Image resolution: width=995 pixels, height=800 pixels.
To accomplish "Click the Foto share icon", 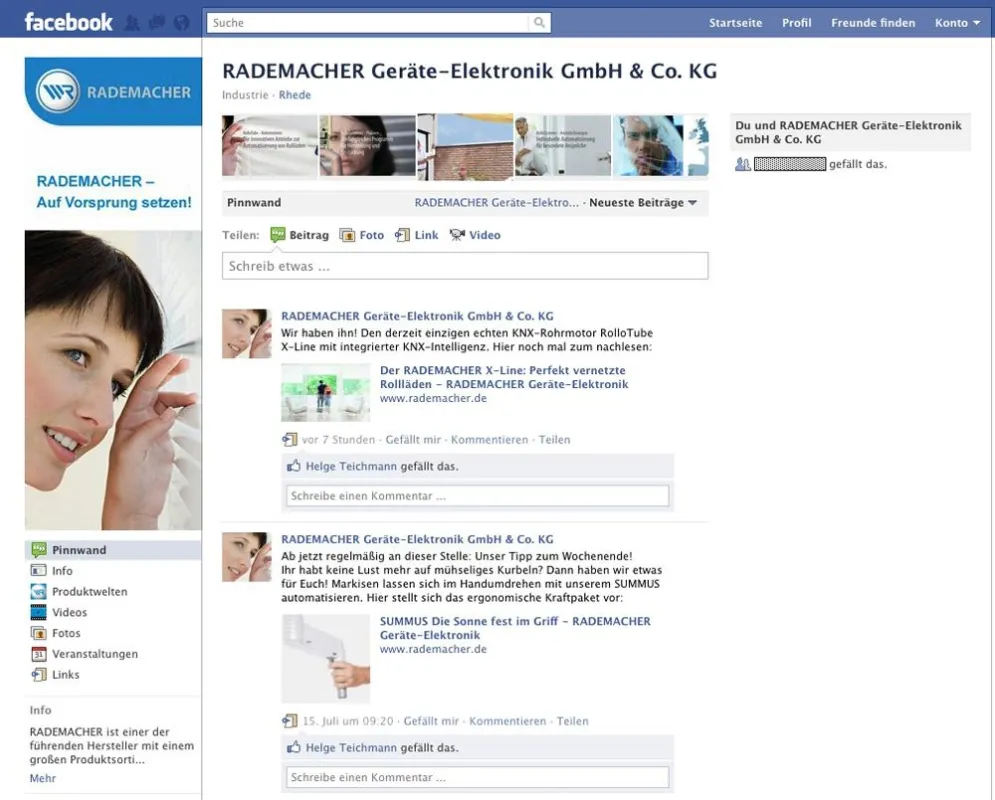I will (x=347, y=235).
